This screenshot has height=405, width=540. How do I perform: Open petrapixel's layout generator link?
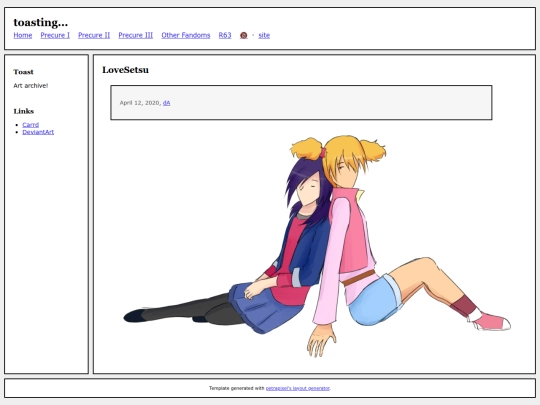(298, 388)
